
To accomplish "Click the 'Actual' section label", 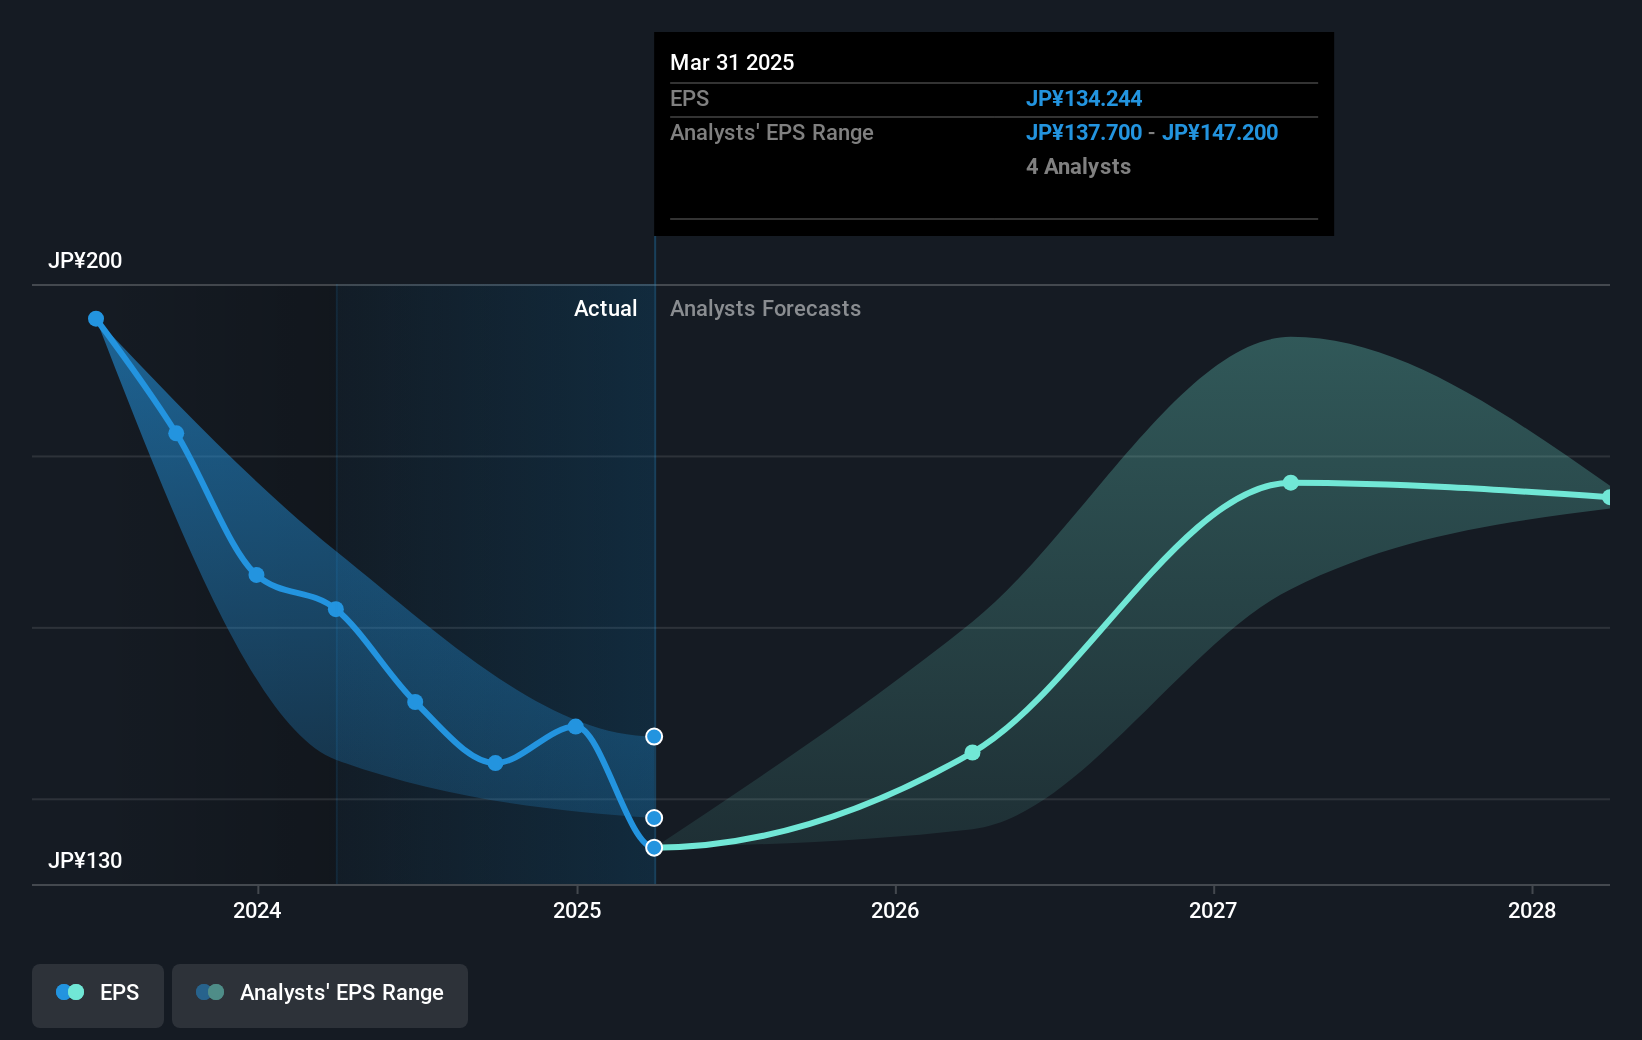I will [605, 309].
